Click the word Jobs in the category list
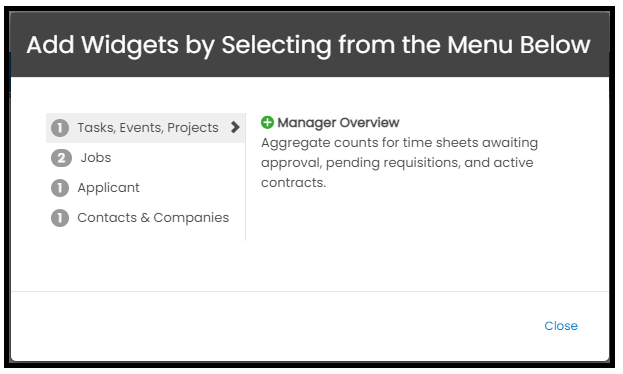The width and height of the screenshot is (623, 374). (x=96, y=158)
